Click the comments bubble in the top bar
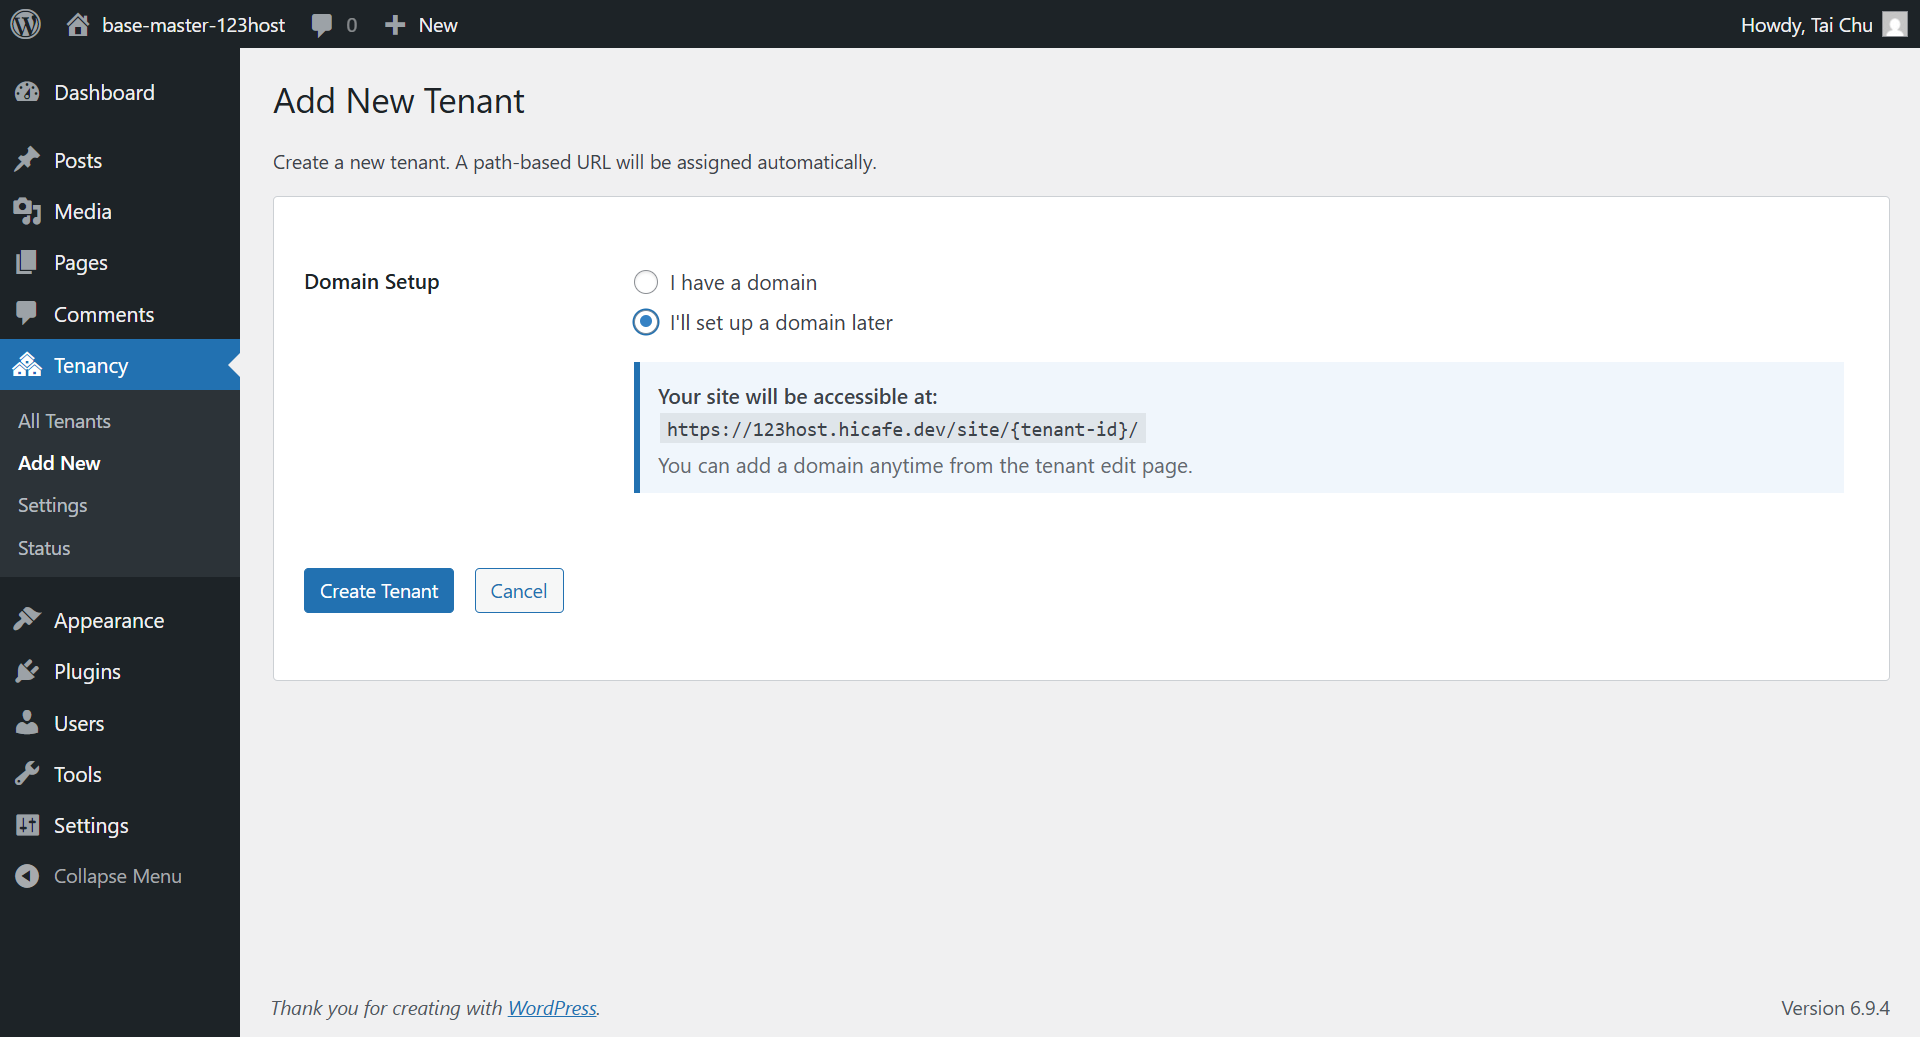The width and height of the screenshot is (1920, 1037). tap(320, 23)
